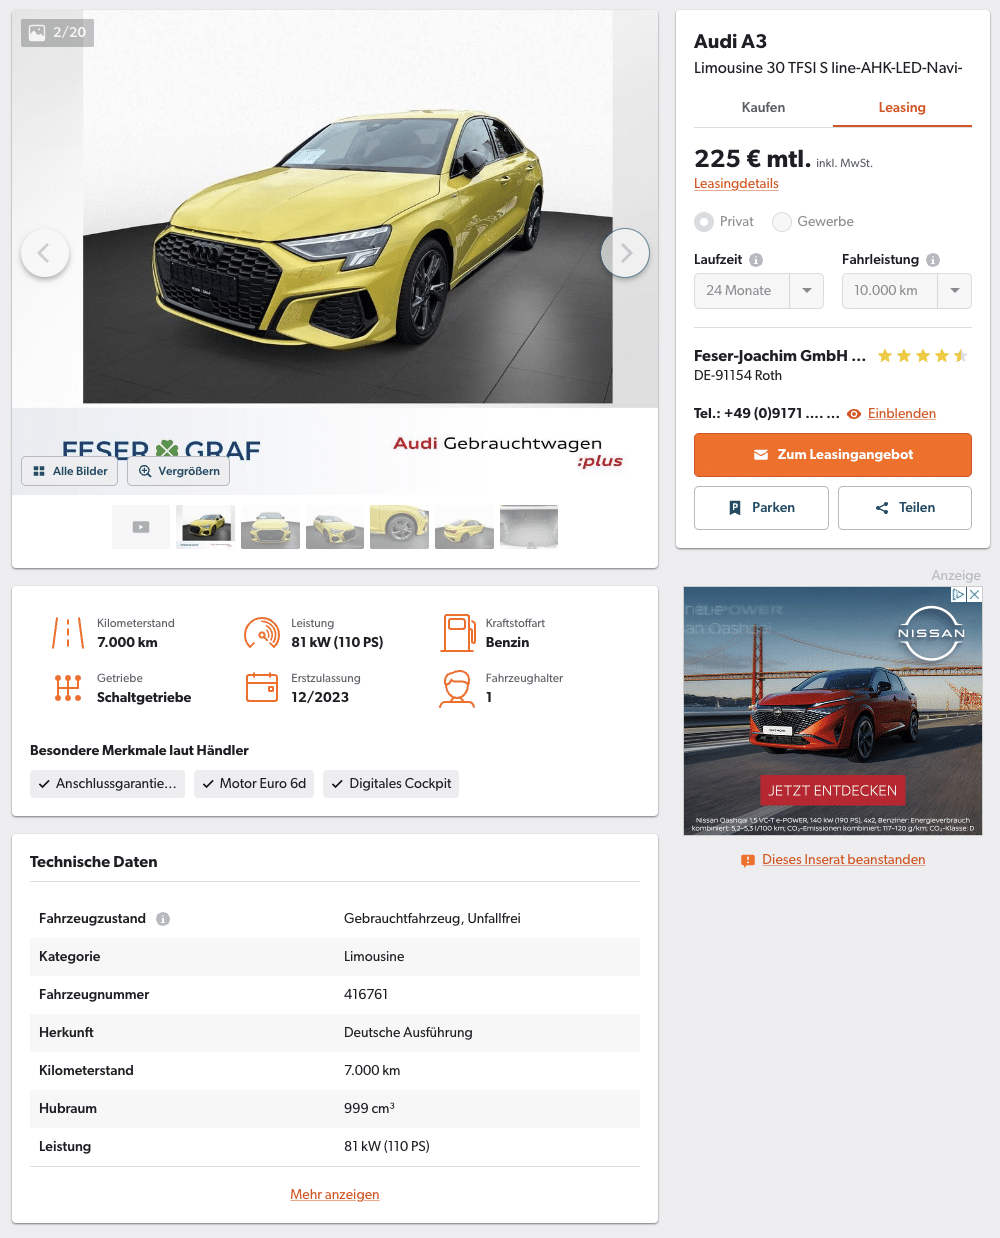The image size is (1000, 1238).
Task: Select the rear-view car thumbnail
Action: tap(464, 527)
